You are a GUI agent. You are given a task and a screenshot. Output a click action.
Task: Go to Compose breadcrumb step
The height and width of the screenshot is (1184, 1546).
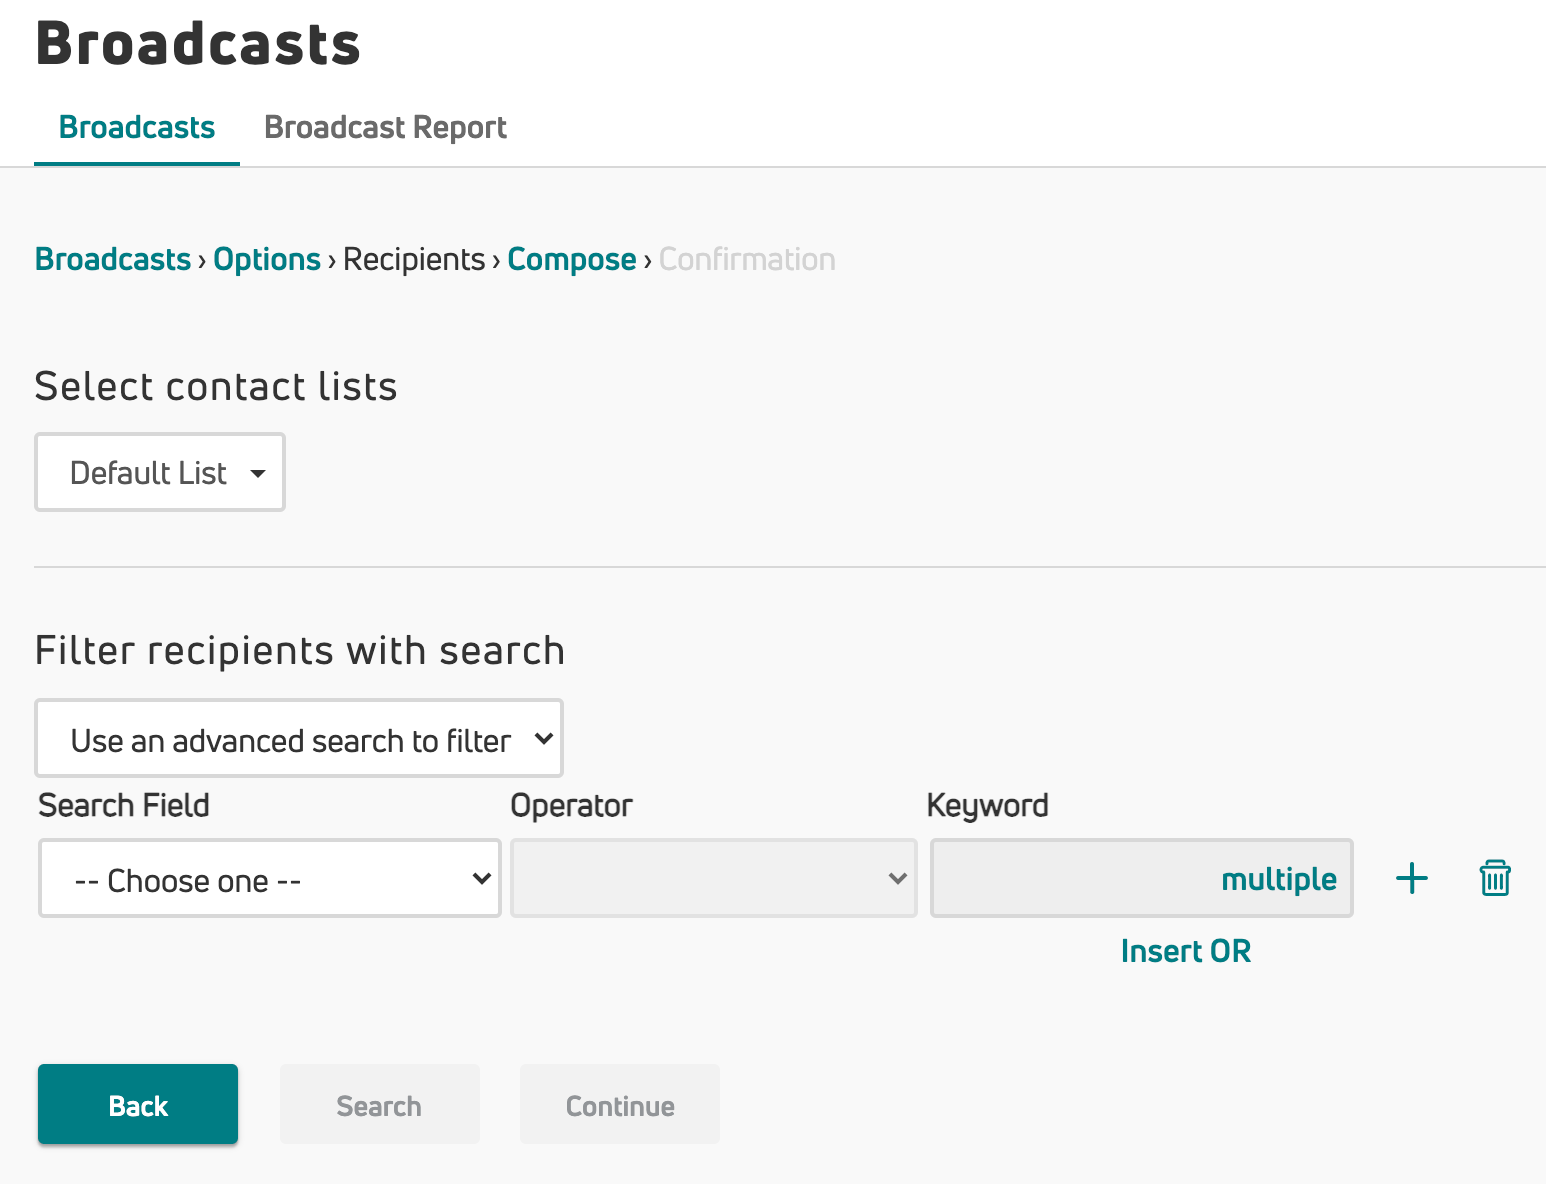coord(572,259)
